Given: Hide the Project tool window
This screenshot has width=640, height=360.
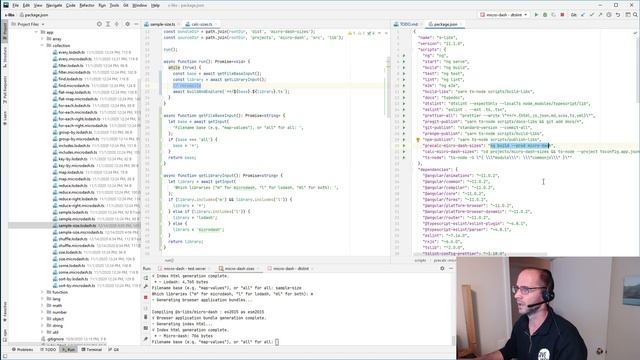Looking at the screenshot, I should (x=136, y=24).
